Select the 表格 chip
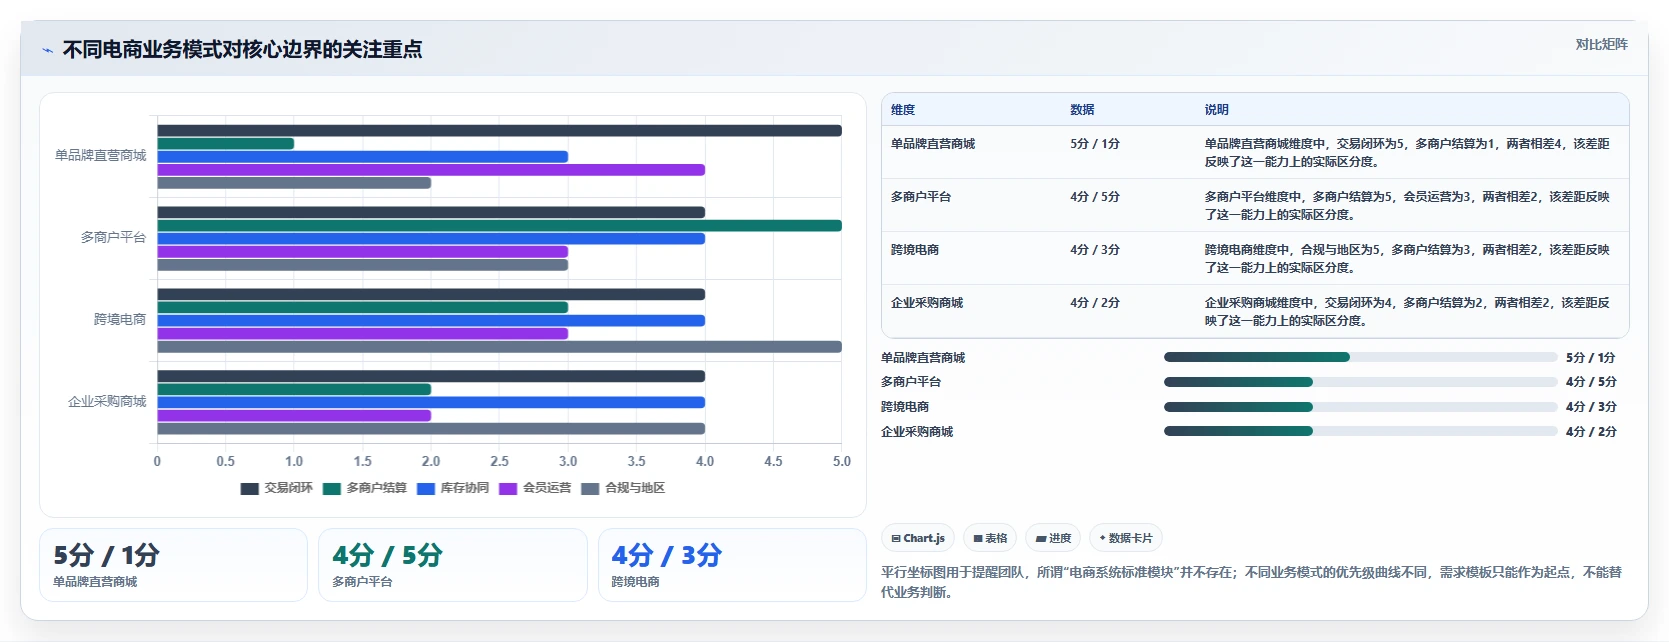This screenshot has height=642, width=1669. 990,538
